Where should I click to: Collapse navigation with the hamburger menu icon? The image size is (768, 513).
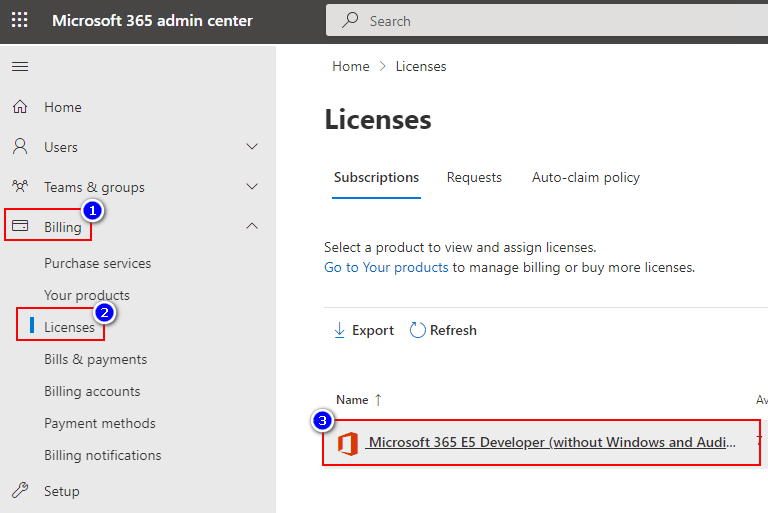tap(20, 66)
